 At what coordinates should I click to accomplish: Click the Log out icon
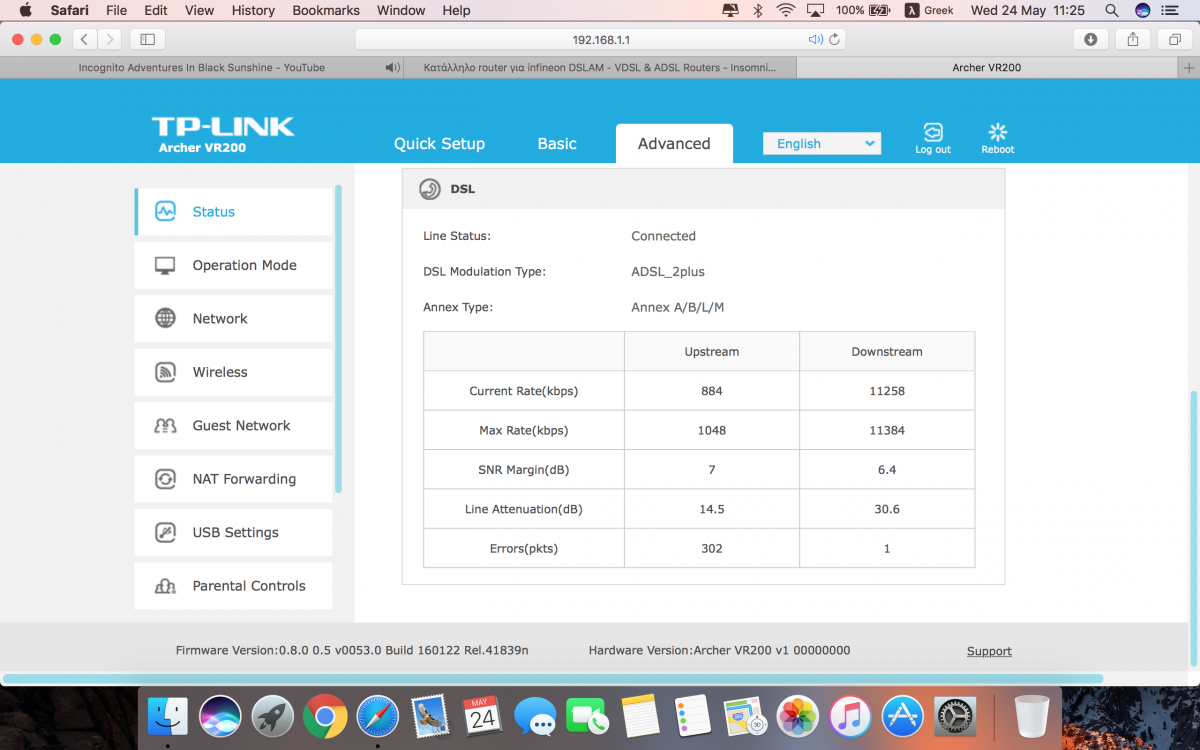pyautogui.click(x=933, y=133)
